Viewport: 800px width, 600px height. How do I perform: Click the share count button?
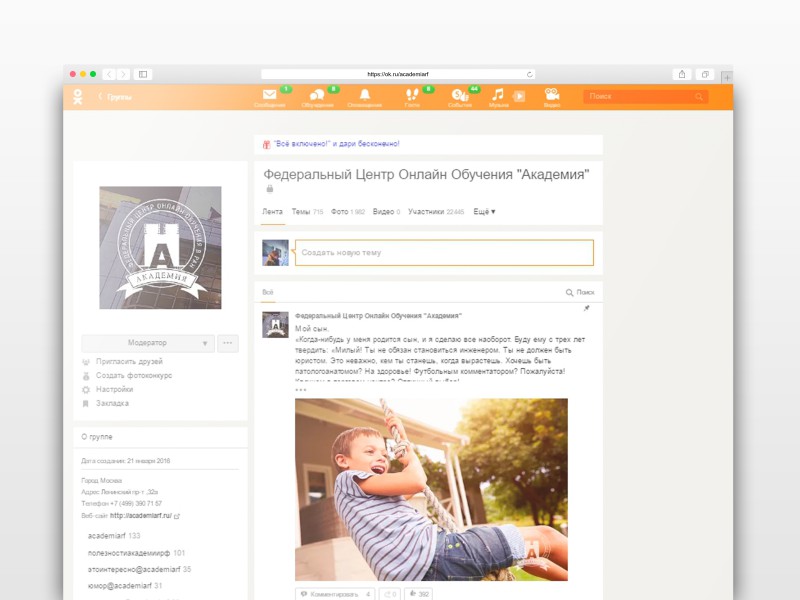390,594
